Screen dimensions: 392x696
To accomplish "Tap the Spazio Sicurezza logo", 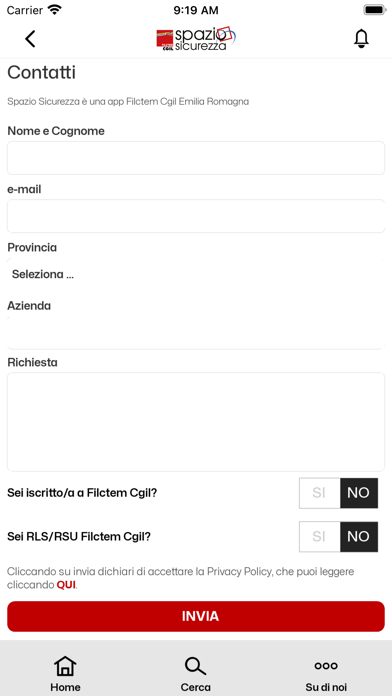I will click(196, 38).
